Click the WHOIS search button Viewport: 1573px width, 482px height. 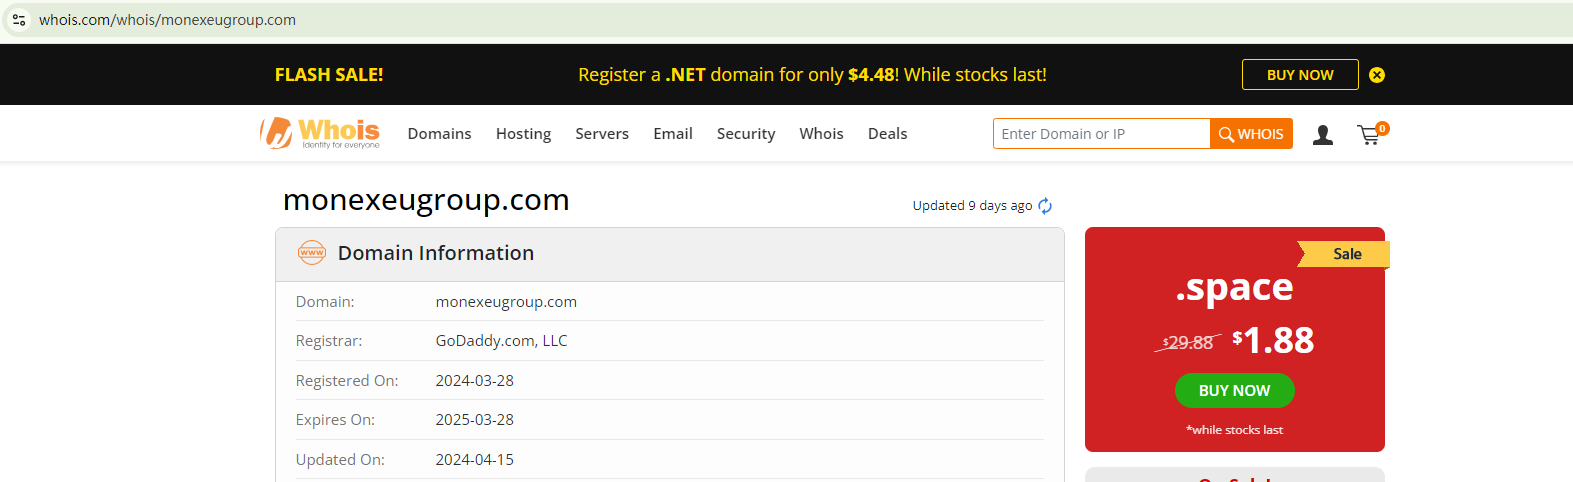pyautogui.click(x=1251, y=134)
